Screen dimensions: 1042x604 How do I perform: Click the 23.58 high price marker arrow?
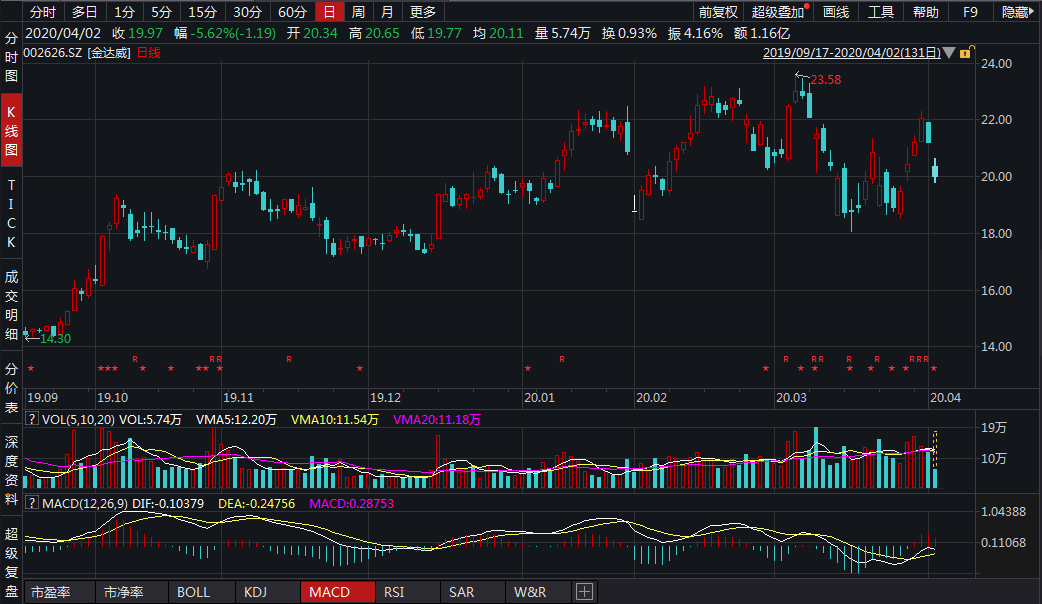(x=803, y=76)
